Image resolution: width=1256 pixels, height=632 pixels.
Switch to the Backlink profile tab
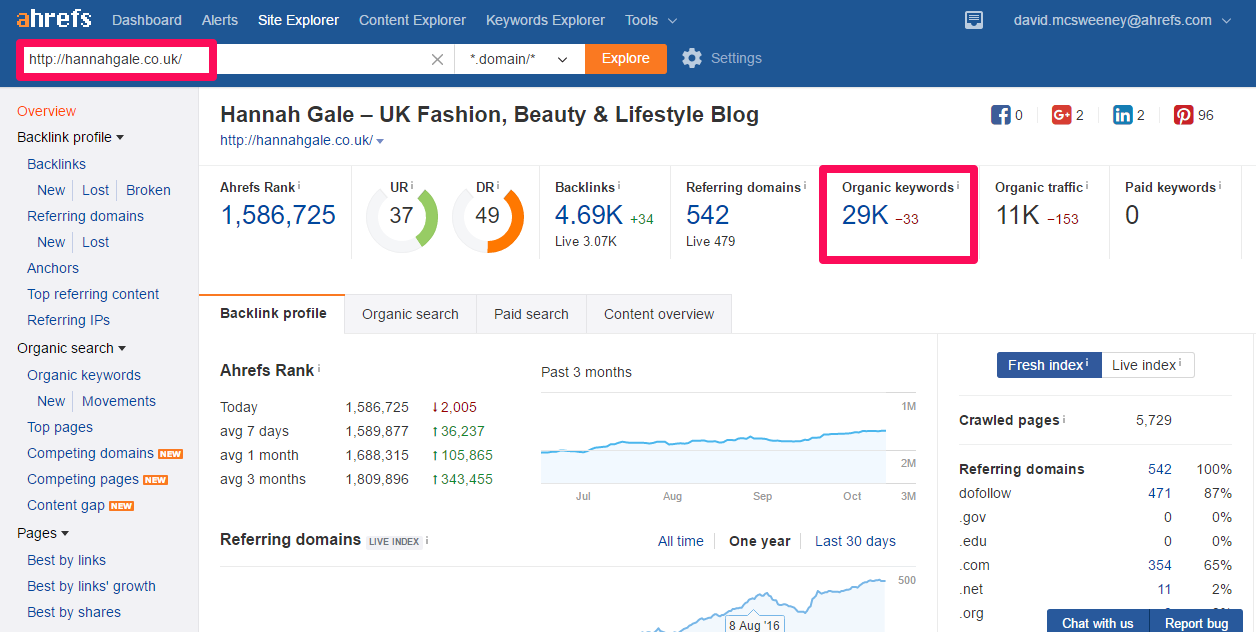pos(273,313)
